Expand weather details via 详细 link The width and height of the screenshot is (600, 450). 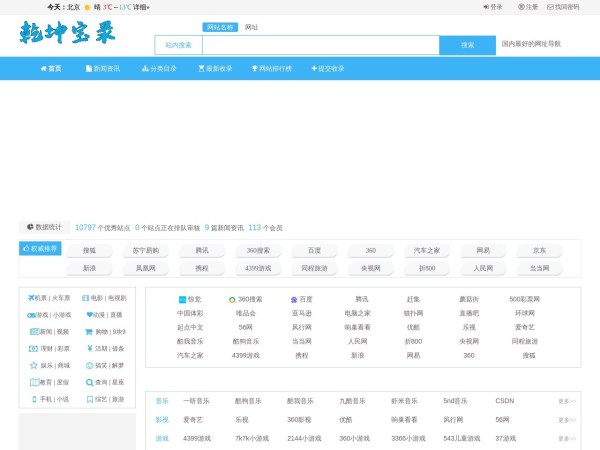(x=140, y=7)
